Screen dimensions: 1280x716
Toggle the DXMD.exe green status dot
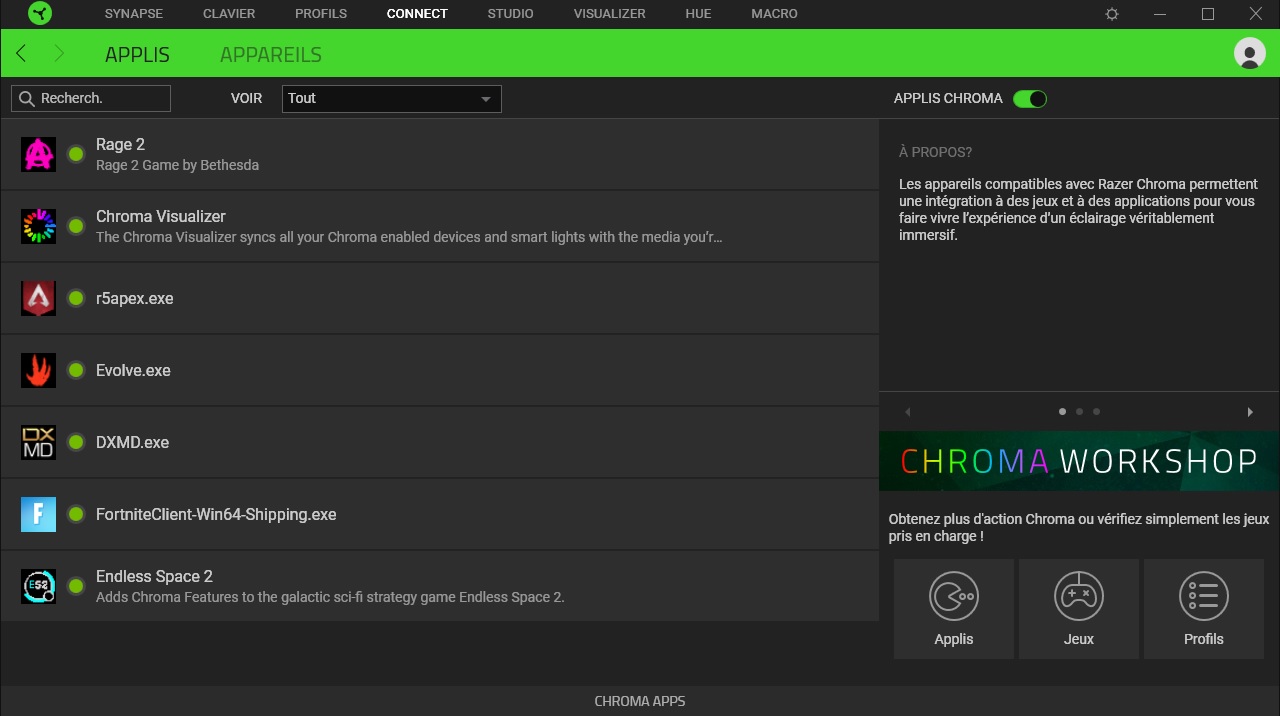point(75,442)
